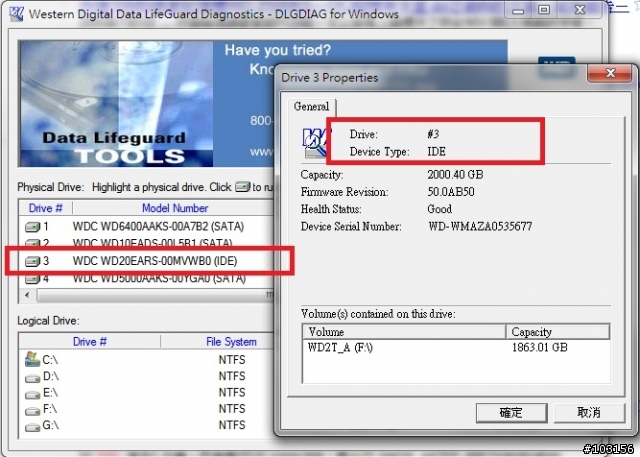Select row WDC WD20EARS-00MVWB0 (IDE)
Viewport: 640px width, 457px height.
147,261
